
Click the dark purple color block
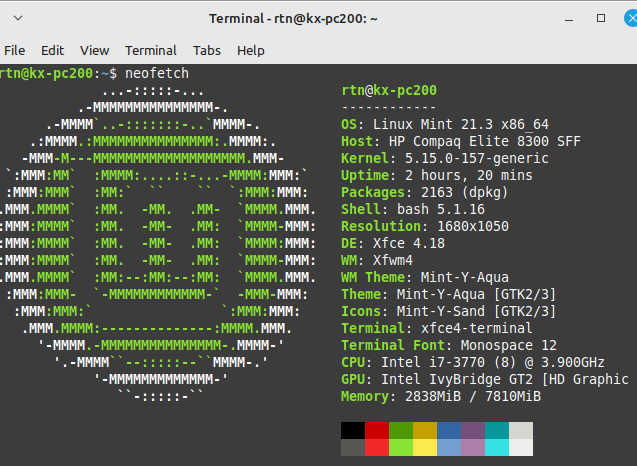pyautogui.click(x=472, y=430)
